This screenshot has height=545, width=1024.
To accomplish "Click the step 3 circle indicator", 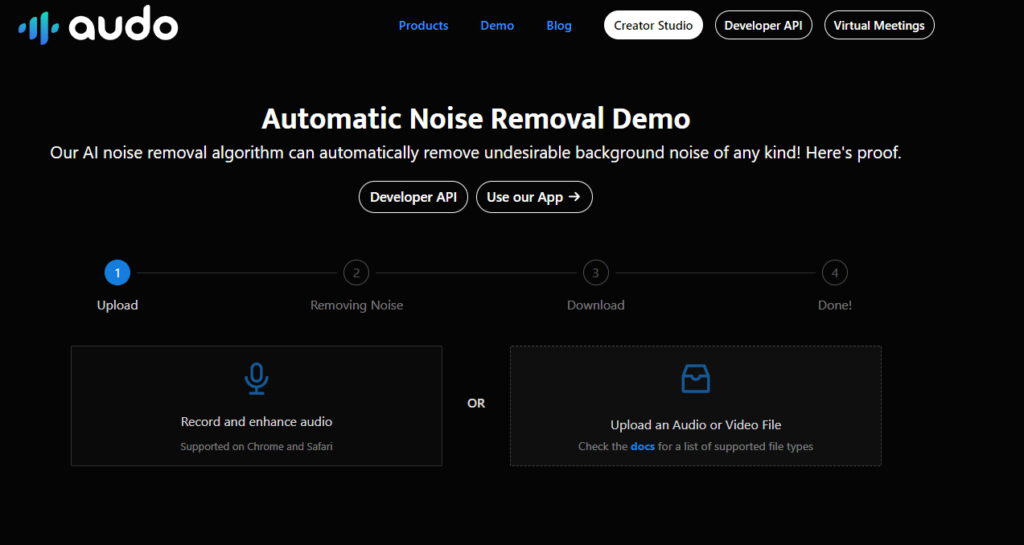I will tap(596, 272).
